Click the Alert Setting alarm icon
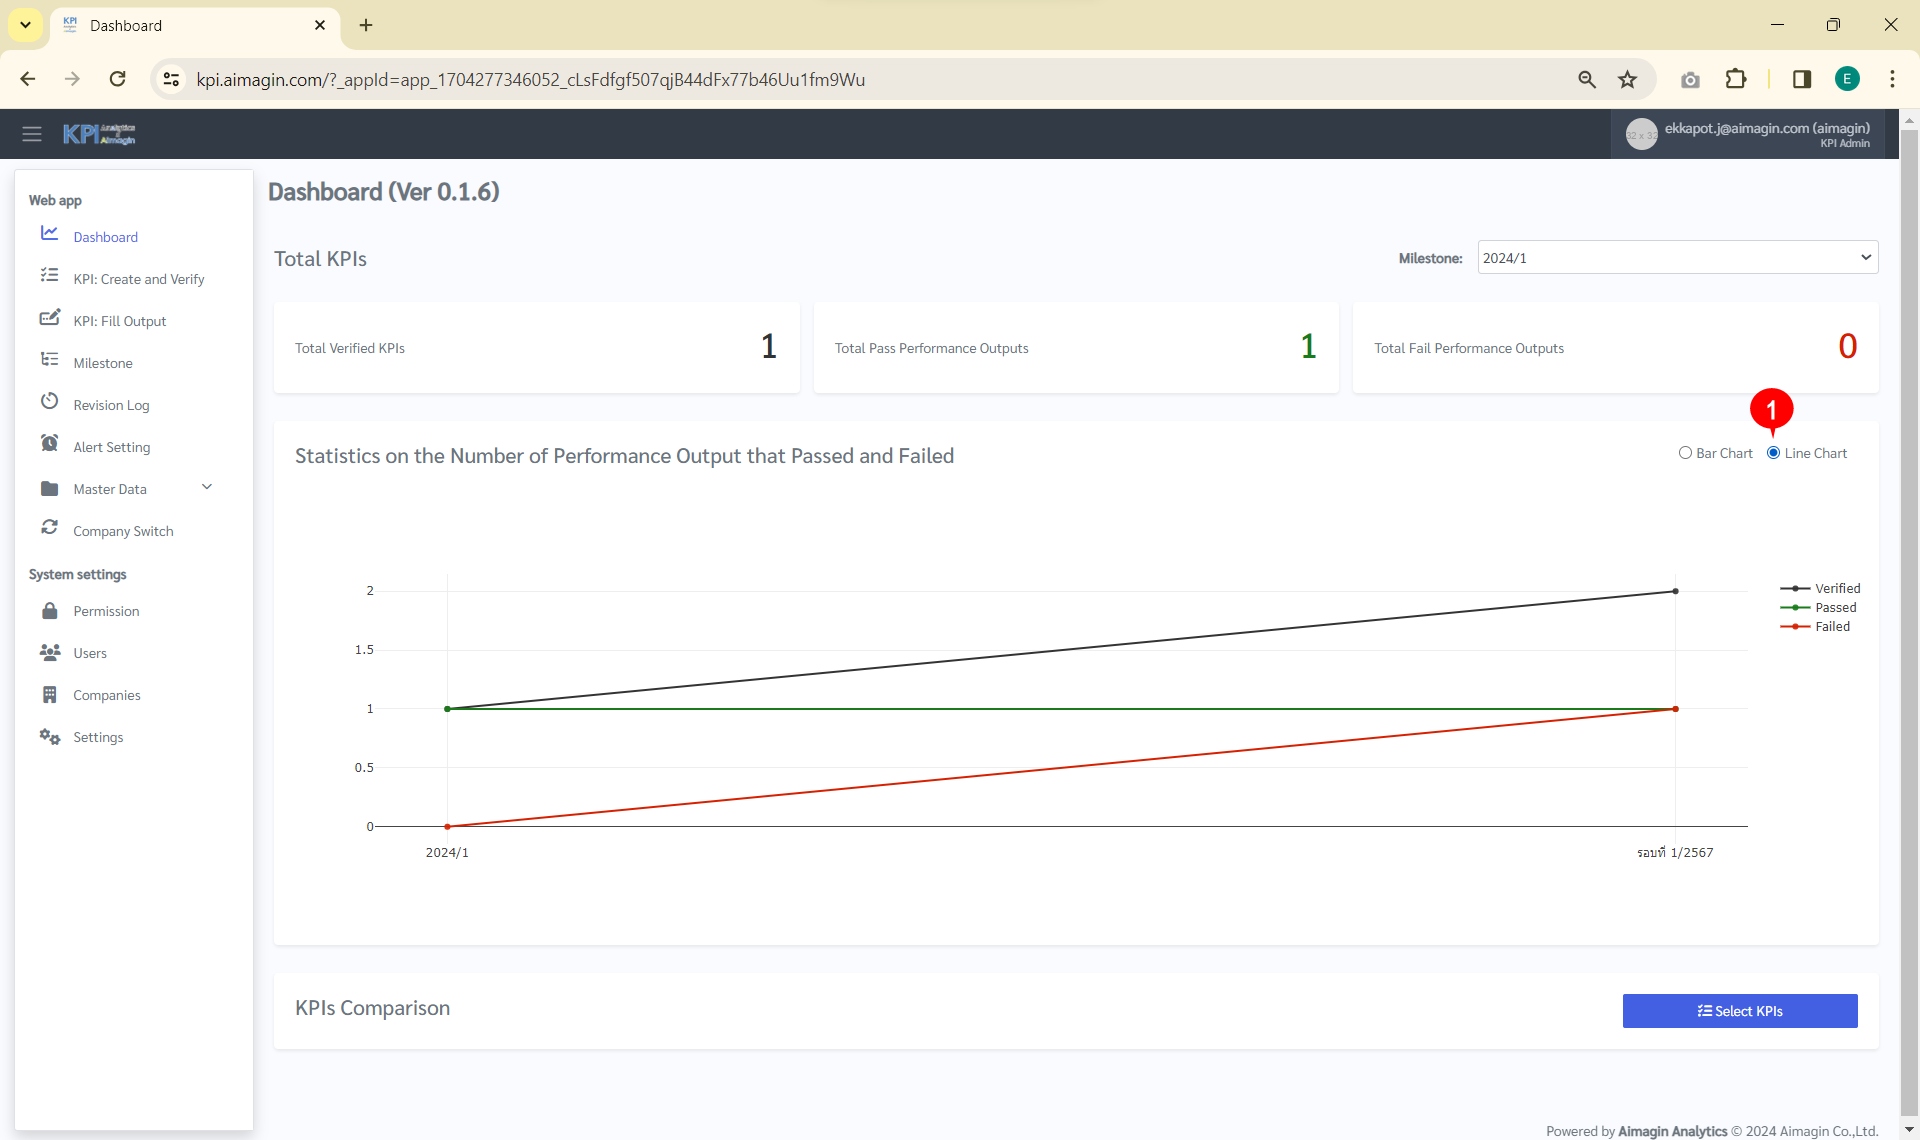 pos(49,443)
